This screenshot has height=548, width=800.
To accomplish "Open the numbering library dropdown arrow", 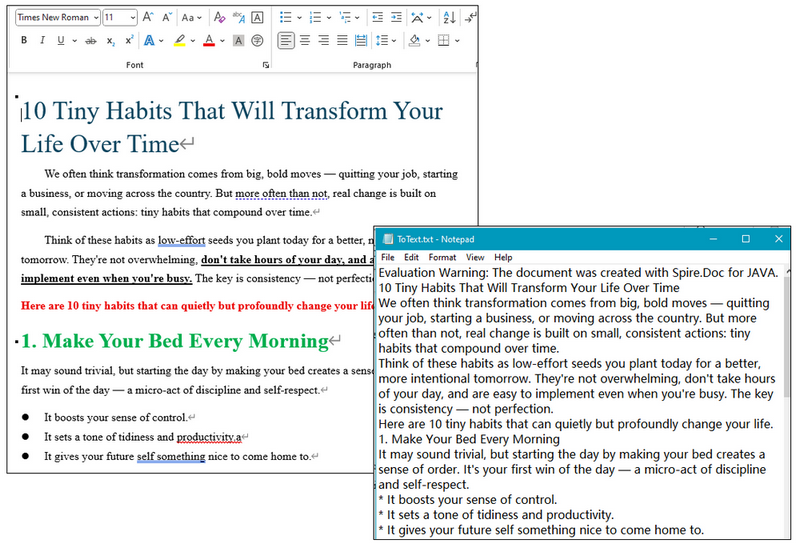I will click(329, 18).
